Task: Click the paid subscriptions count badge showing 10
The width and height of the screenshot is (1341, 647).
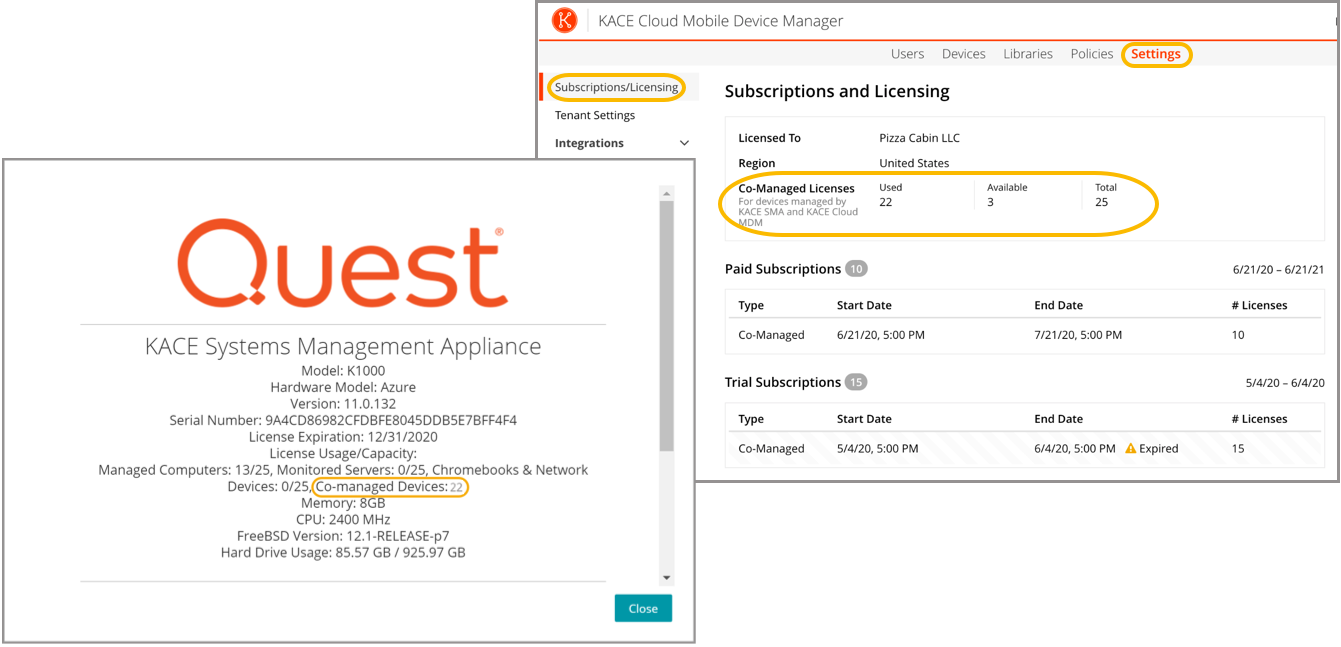Action: click(x=858, y=268)
